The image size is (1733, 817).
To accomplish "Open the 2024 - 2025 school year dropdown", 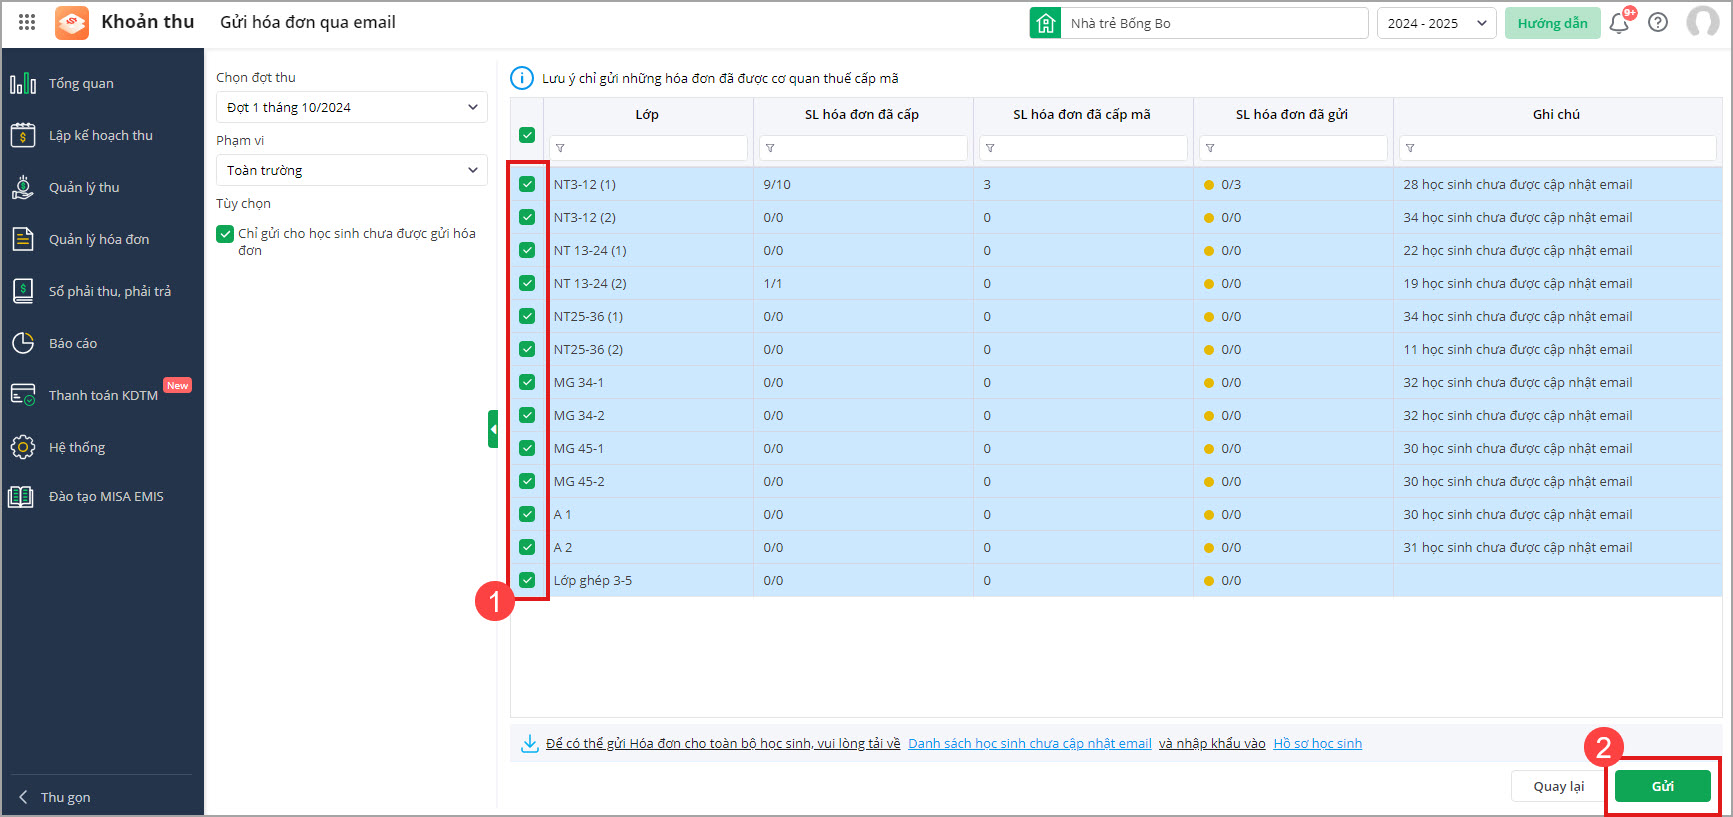I will tap(1437, 23).
